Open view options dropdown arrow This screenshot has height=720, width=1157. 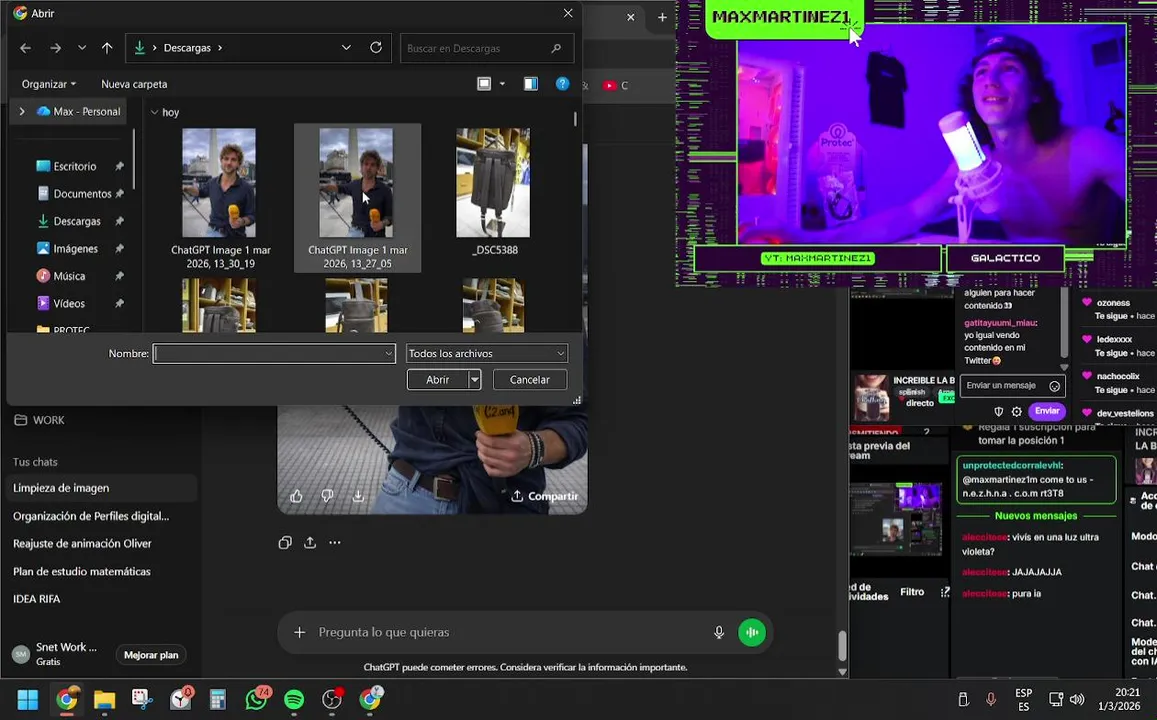502,84
